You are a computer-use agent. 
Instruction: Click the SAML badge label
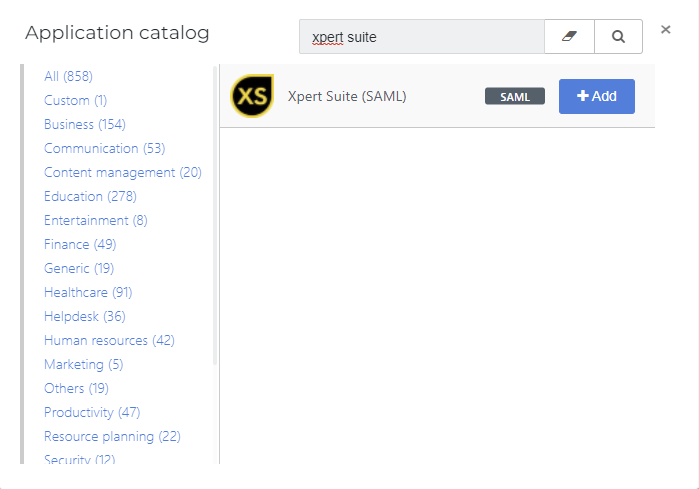515,96
